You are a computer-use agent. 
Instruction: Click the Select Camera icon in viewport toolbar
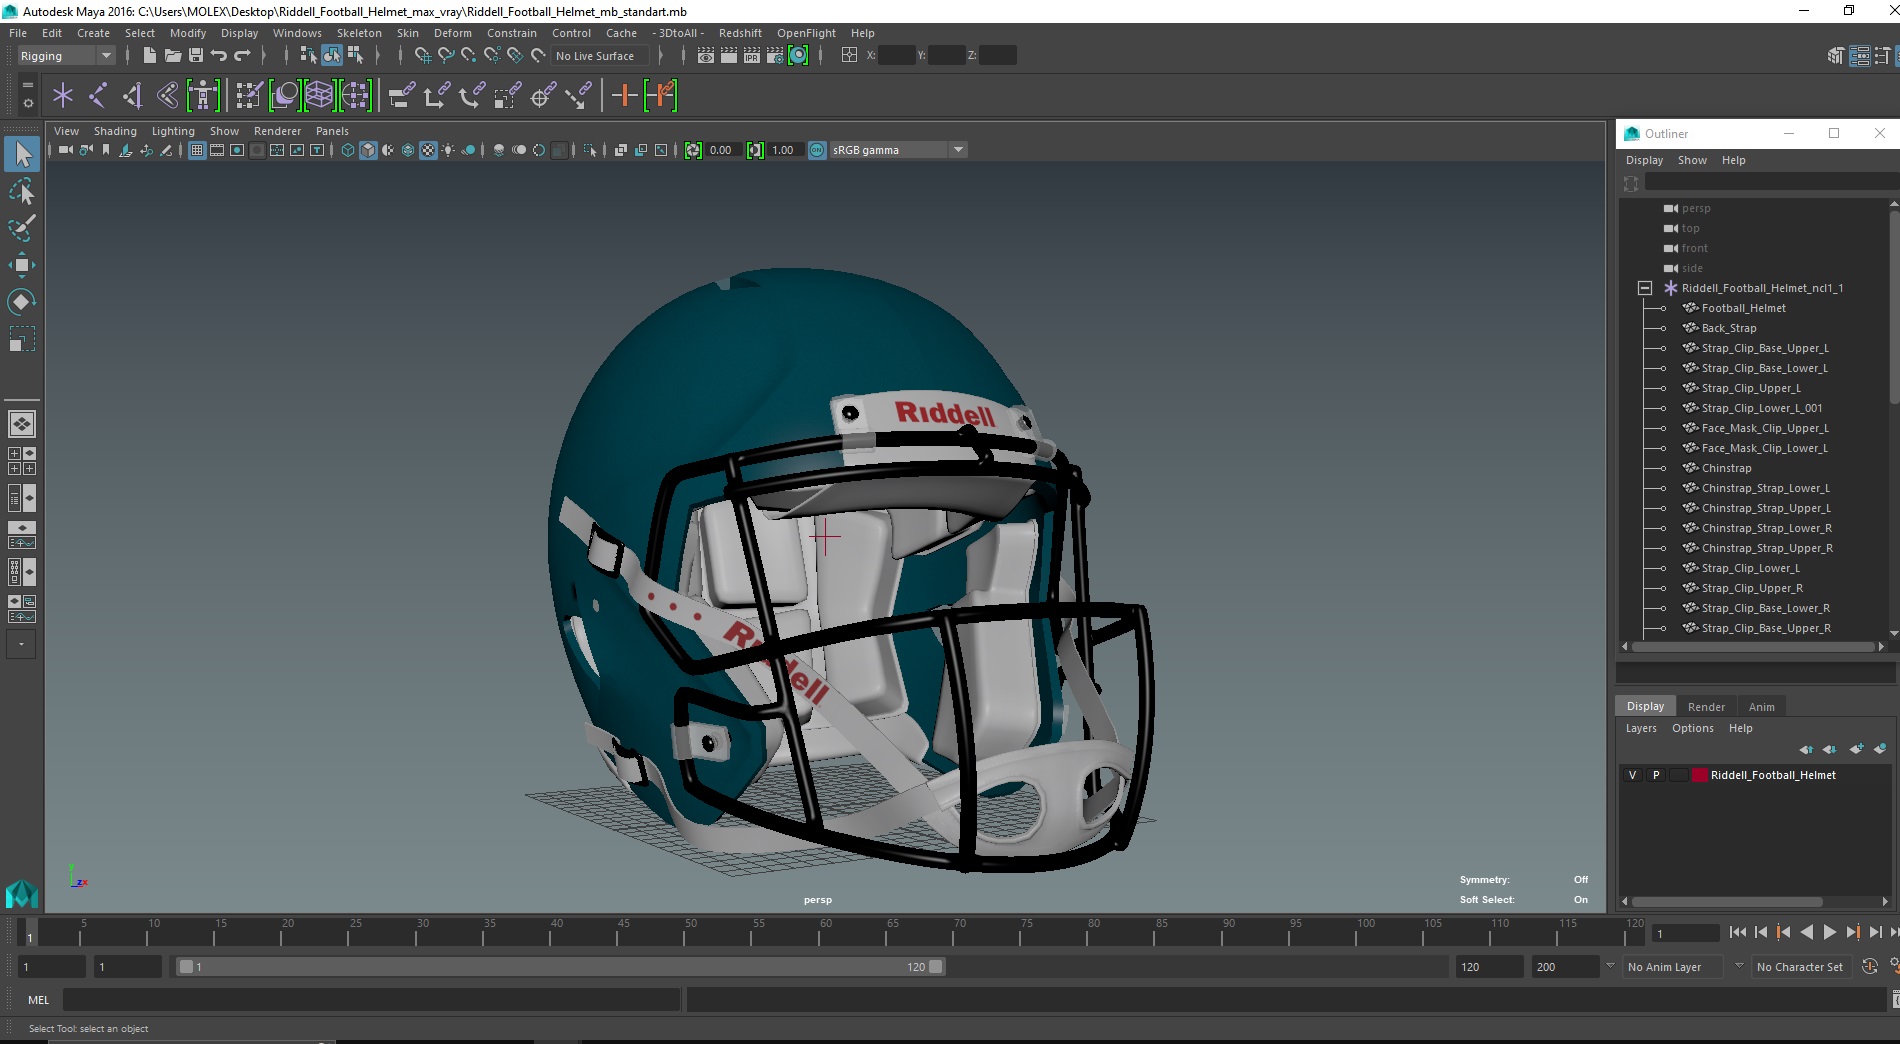[66, 150]
